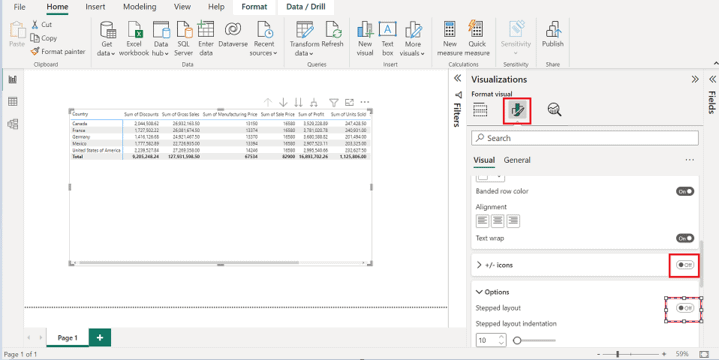Toggle Banded row color switch
This screenshot has width=719, height=360.
coord(685,191)
